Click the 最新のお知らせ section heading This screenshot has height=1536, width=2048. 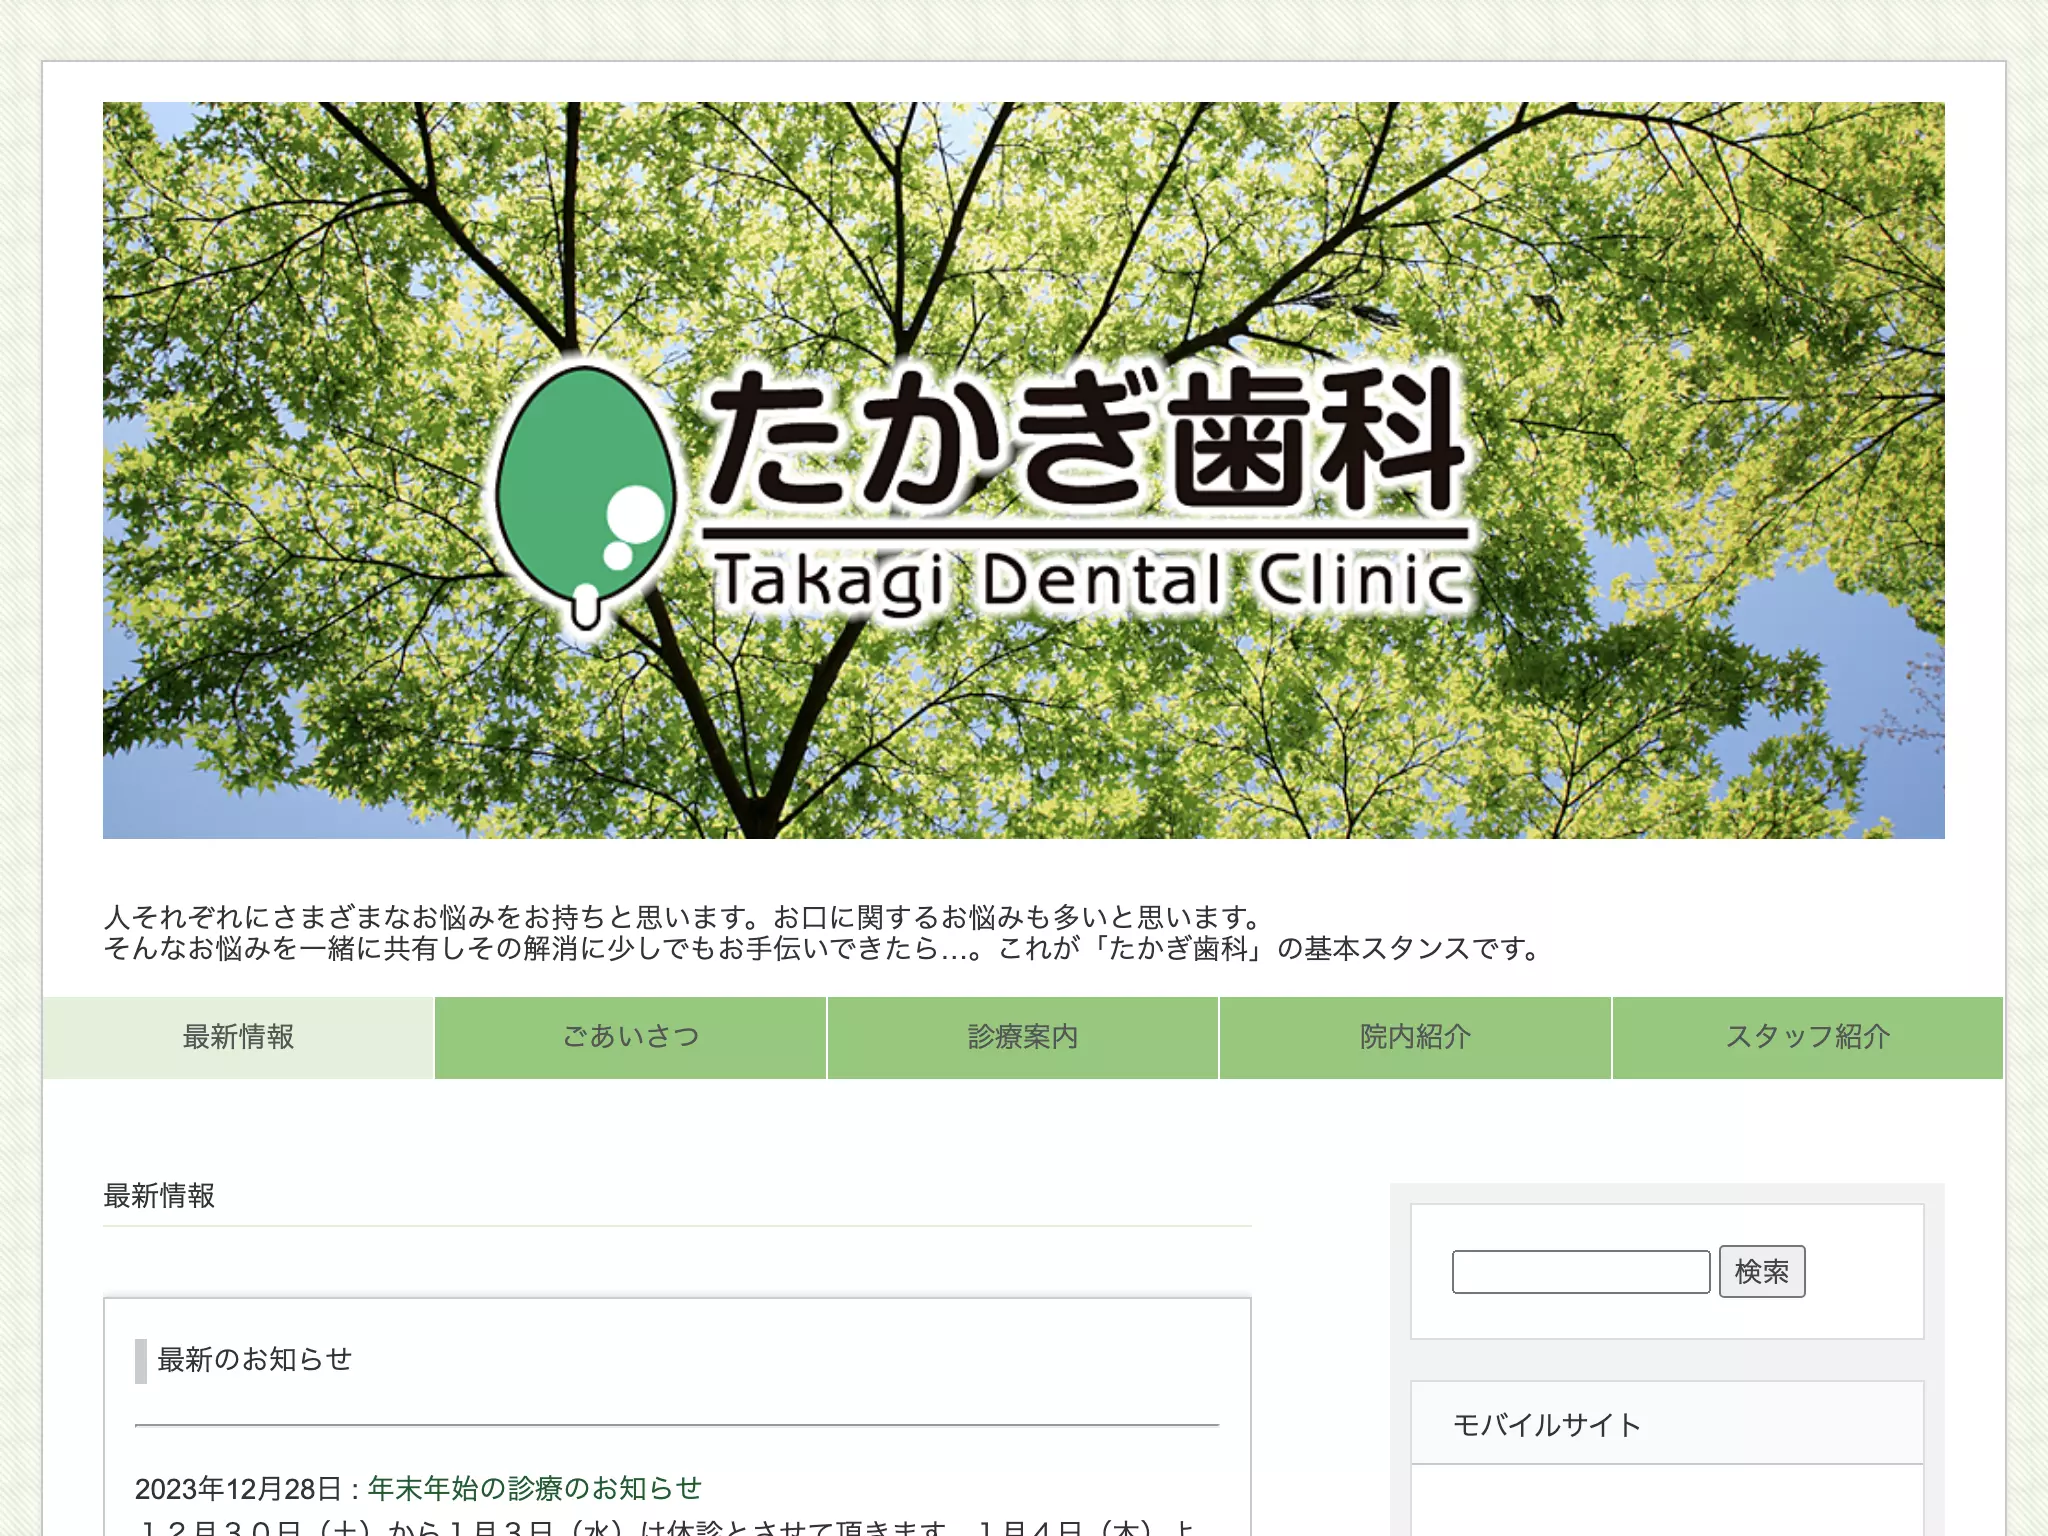(x=255, y=1360)
